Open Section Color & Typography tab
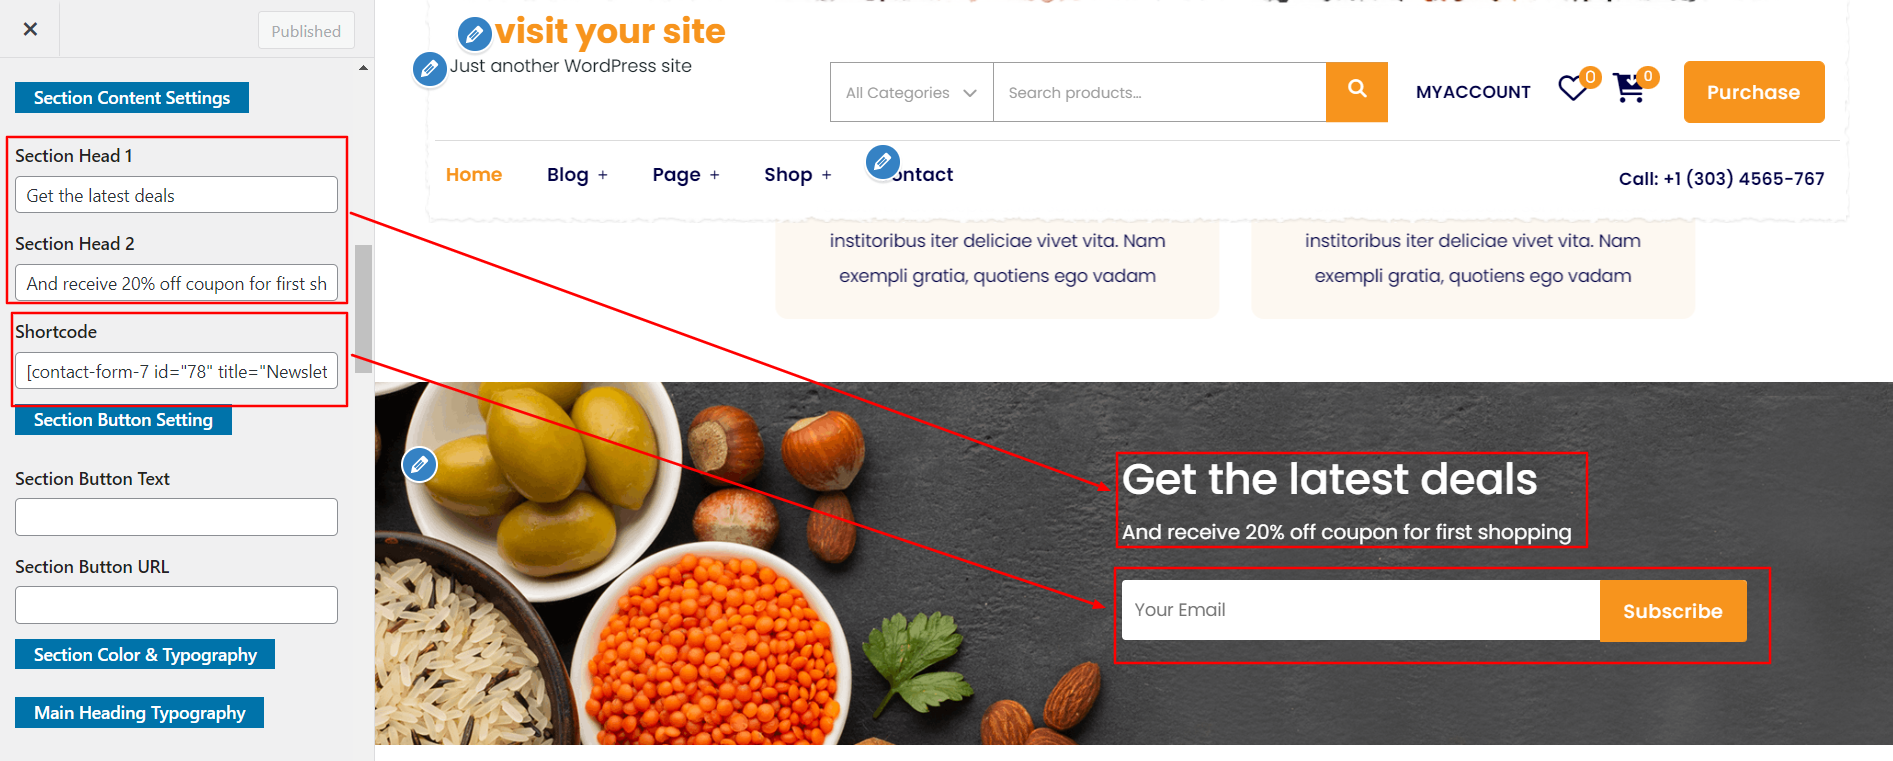Image resolution: width=1893 pixels, height=761 pixels. [145, 655]
